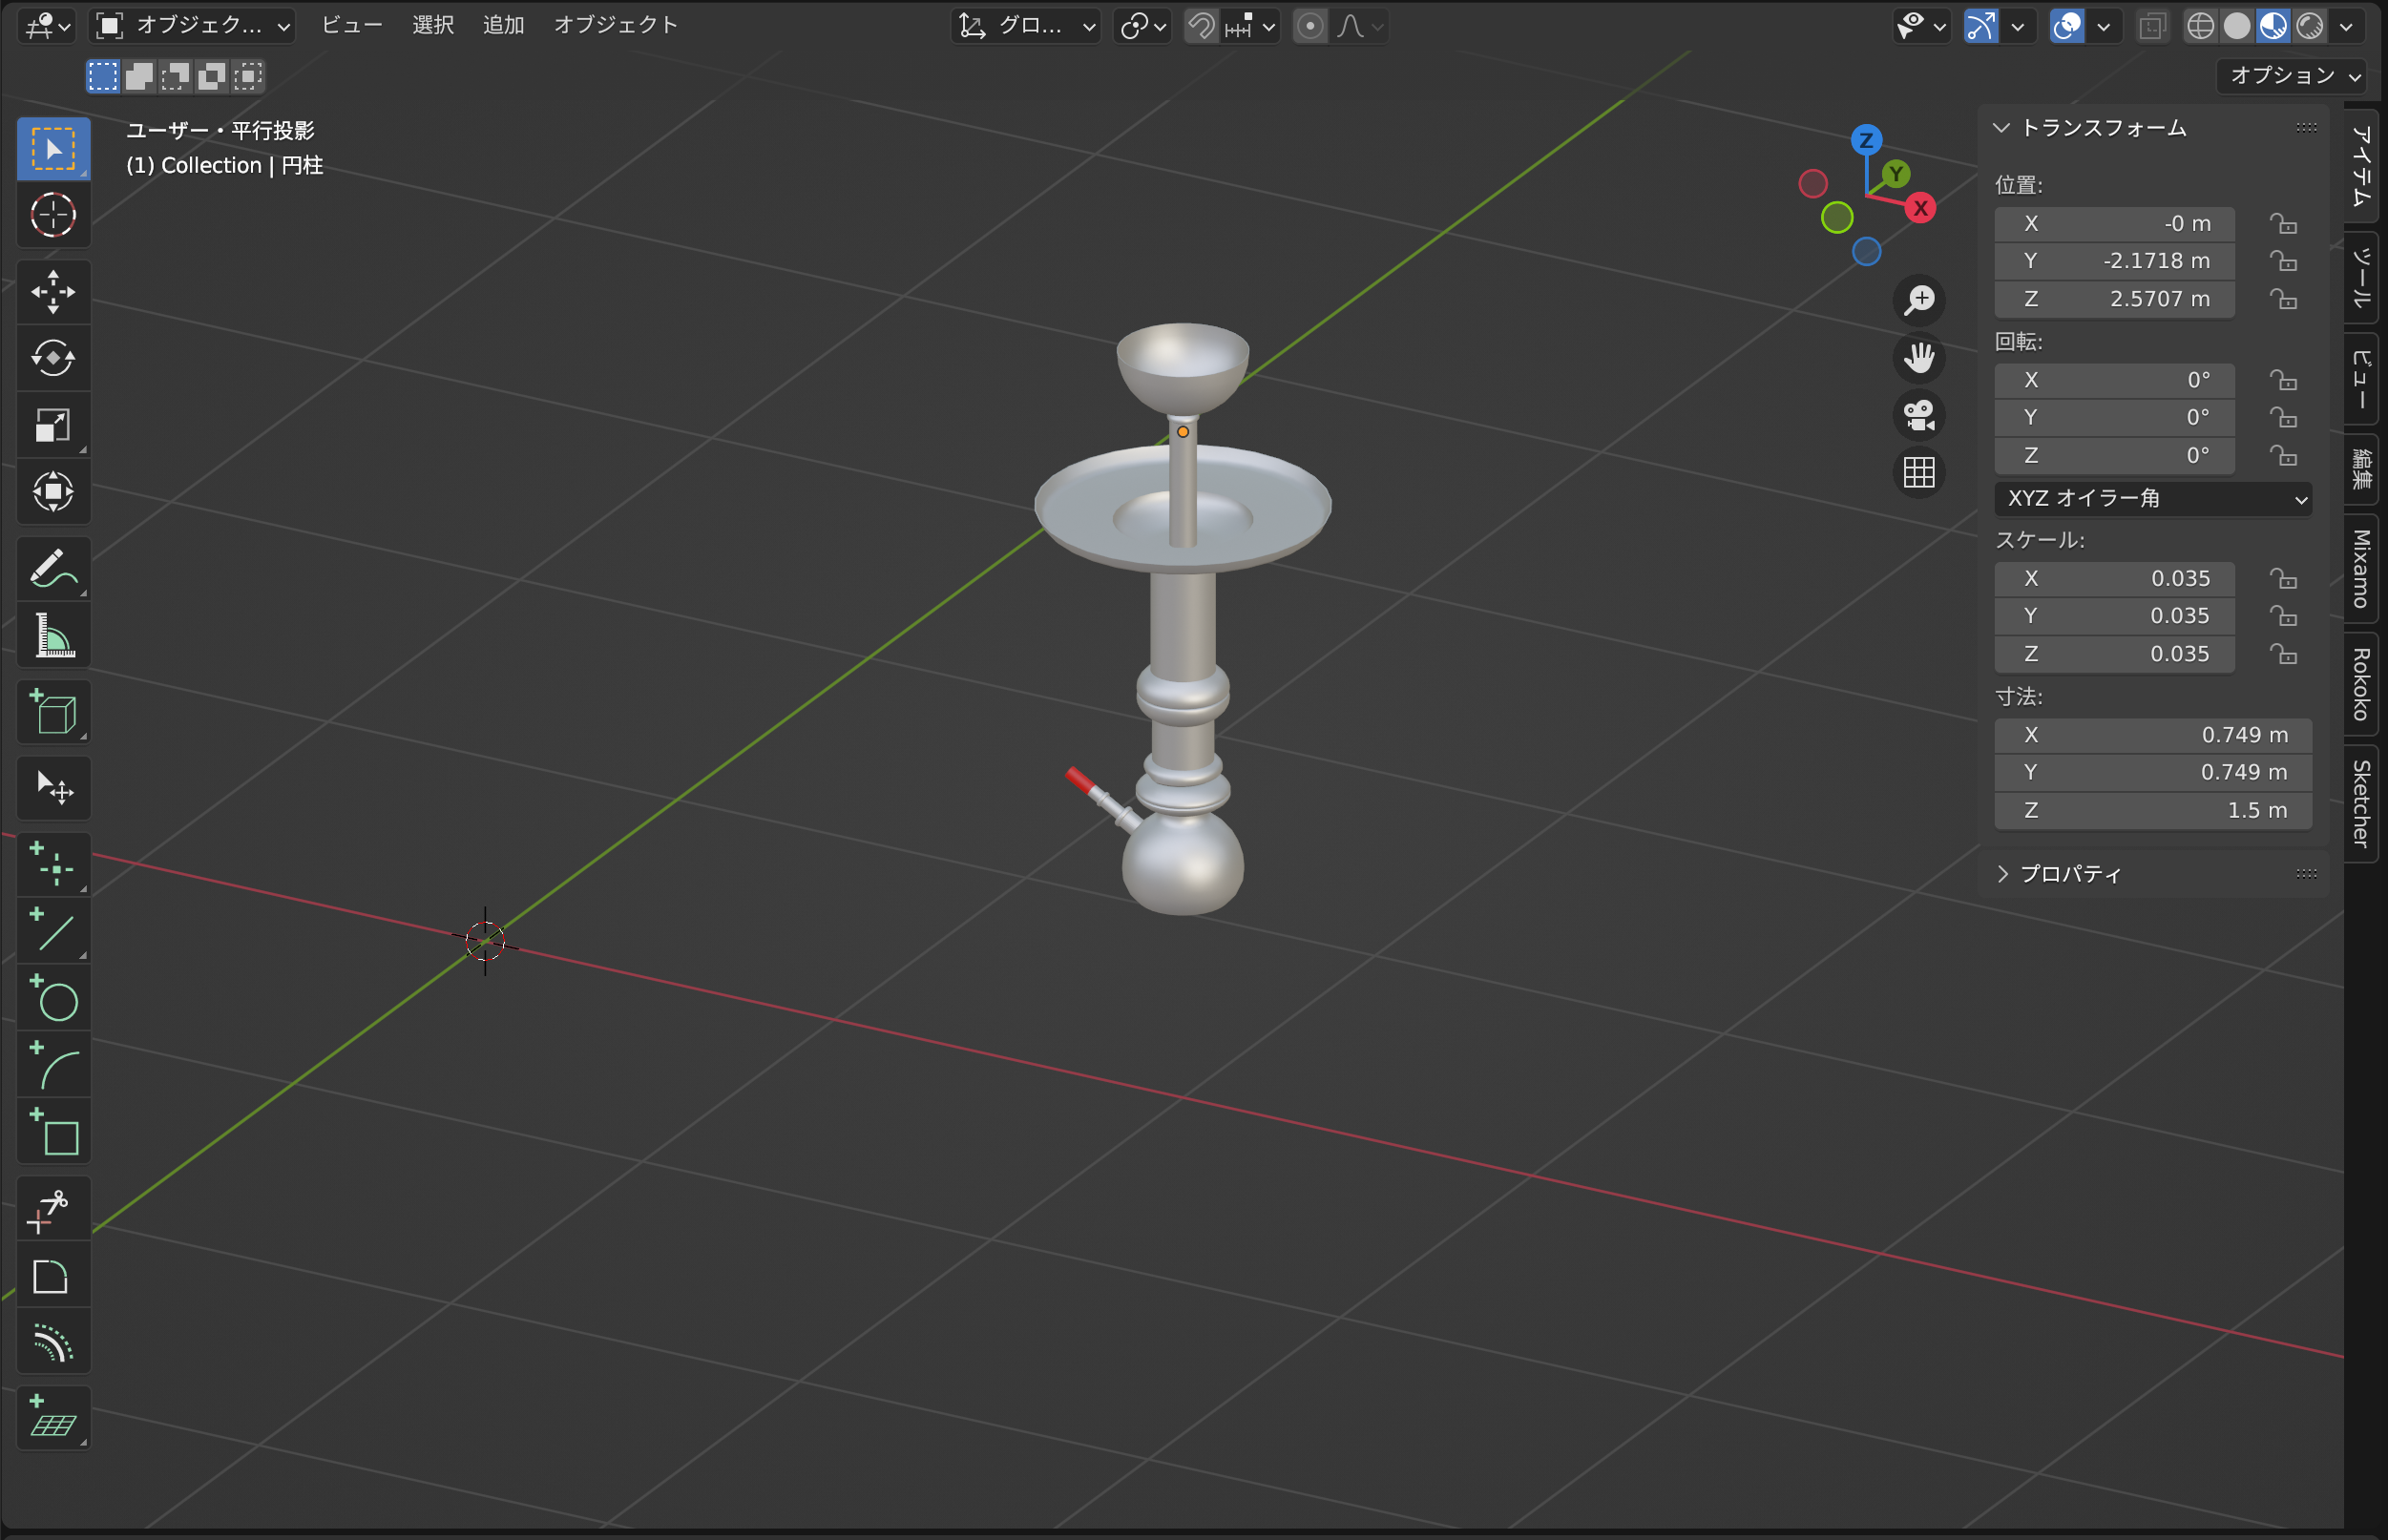Open the 追加 menu
Image resolution: width=2388 pixels, height=1540 pixels.
pos(504,25)
